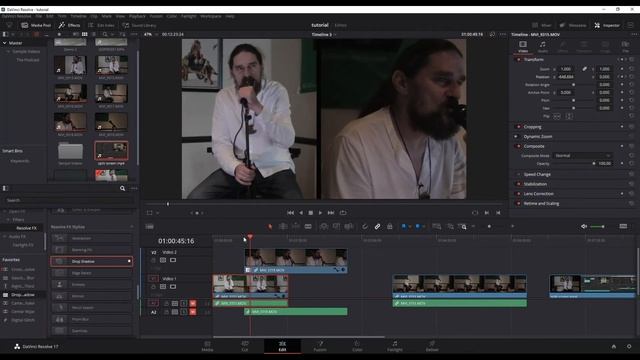Toggle the Lens Correction enable switch
This screenshot has height=360, width=640.
[x=519, y=194]
